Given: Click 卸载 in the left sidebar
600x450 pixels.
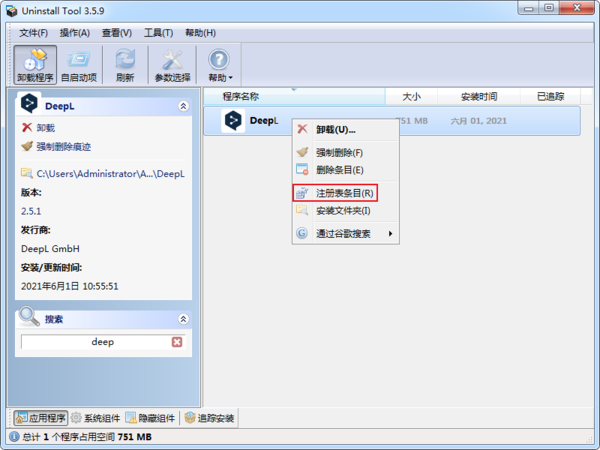Looking at the screenshot, I should [x=45, y=128].
